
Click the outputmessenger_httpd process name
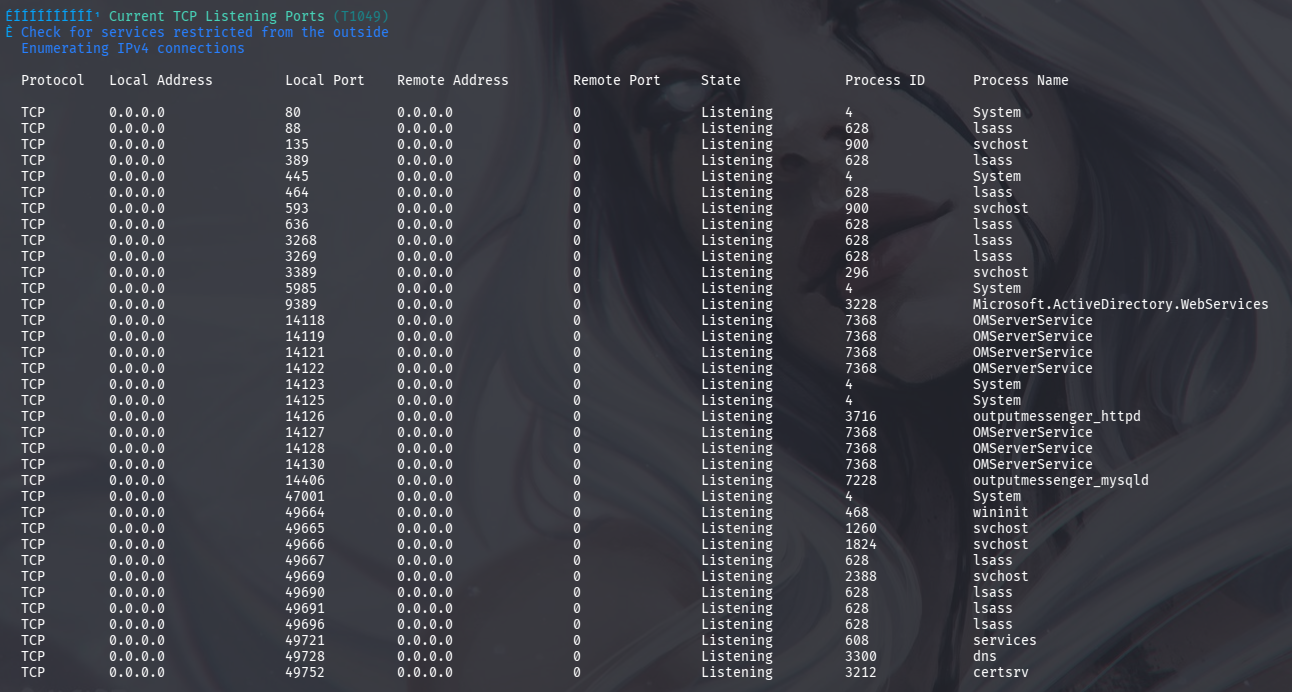(x=1057, y=416)
